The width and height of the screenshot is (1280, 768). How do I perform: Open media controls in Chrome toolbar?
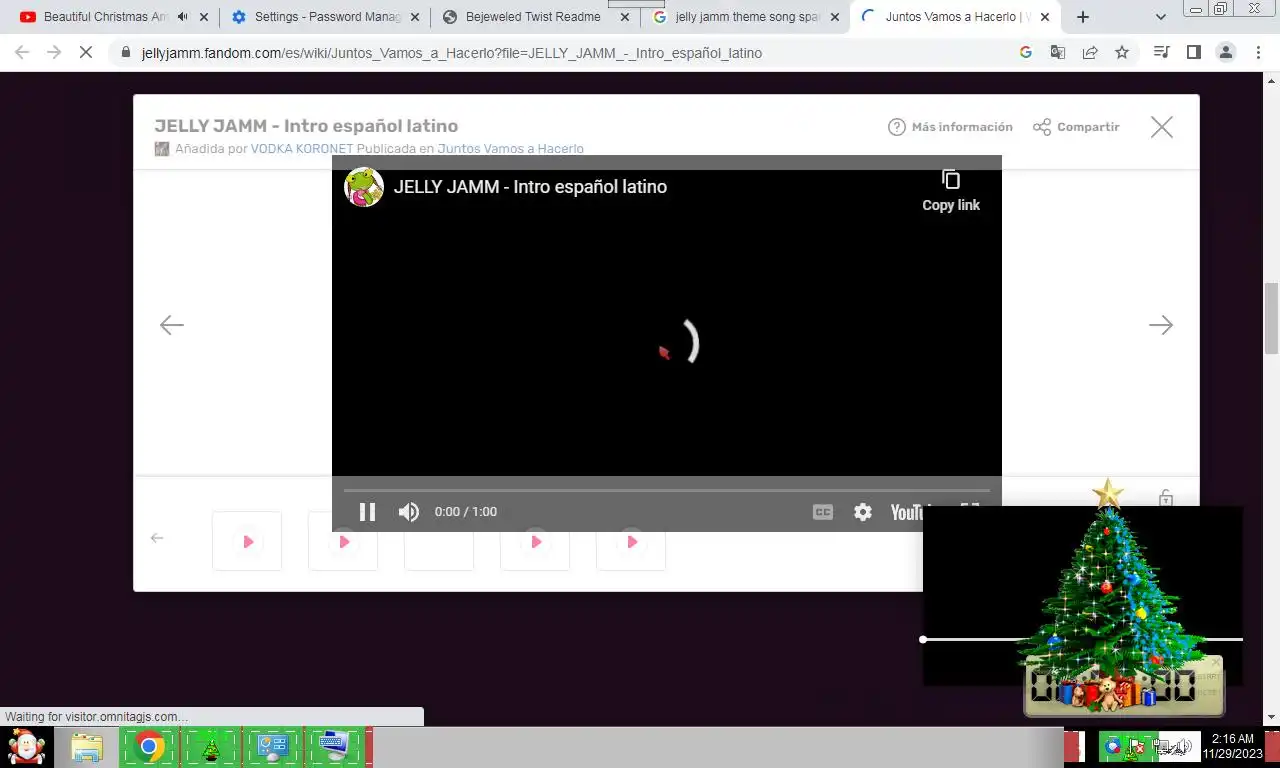point(1161,52)
